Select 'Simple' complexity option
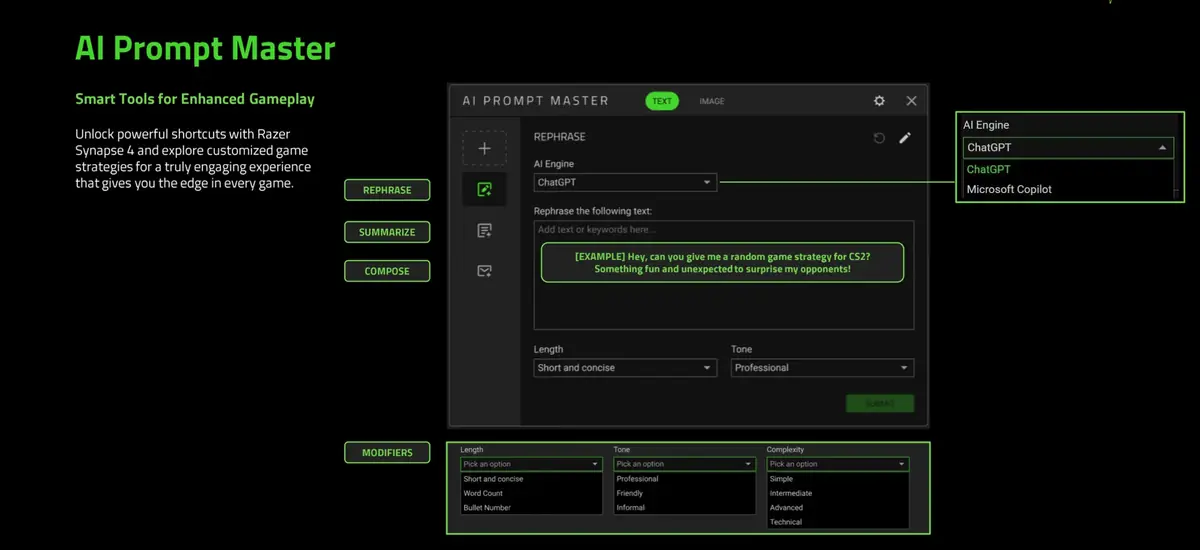The image size is (1200, 550). pos(781,479)
